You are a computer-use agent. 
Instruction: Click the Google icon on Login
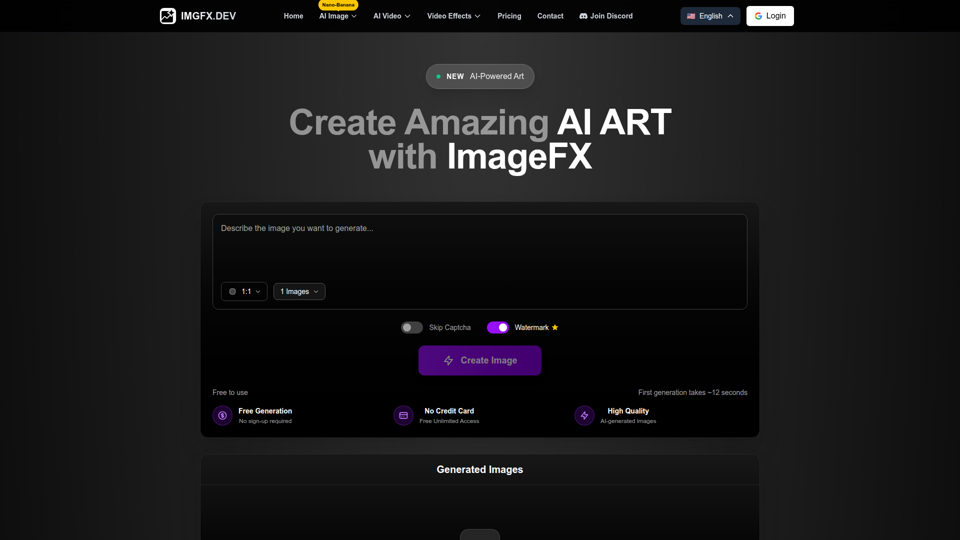coord(758,16)
